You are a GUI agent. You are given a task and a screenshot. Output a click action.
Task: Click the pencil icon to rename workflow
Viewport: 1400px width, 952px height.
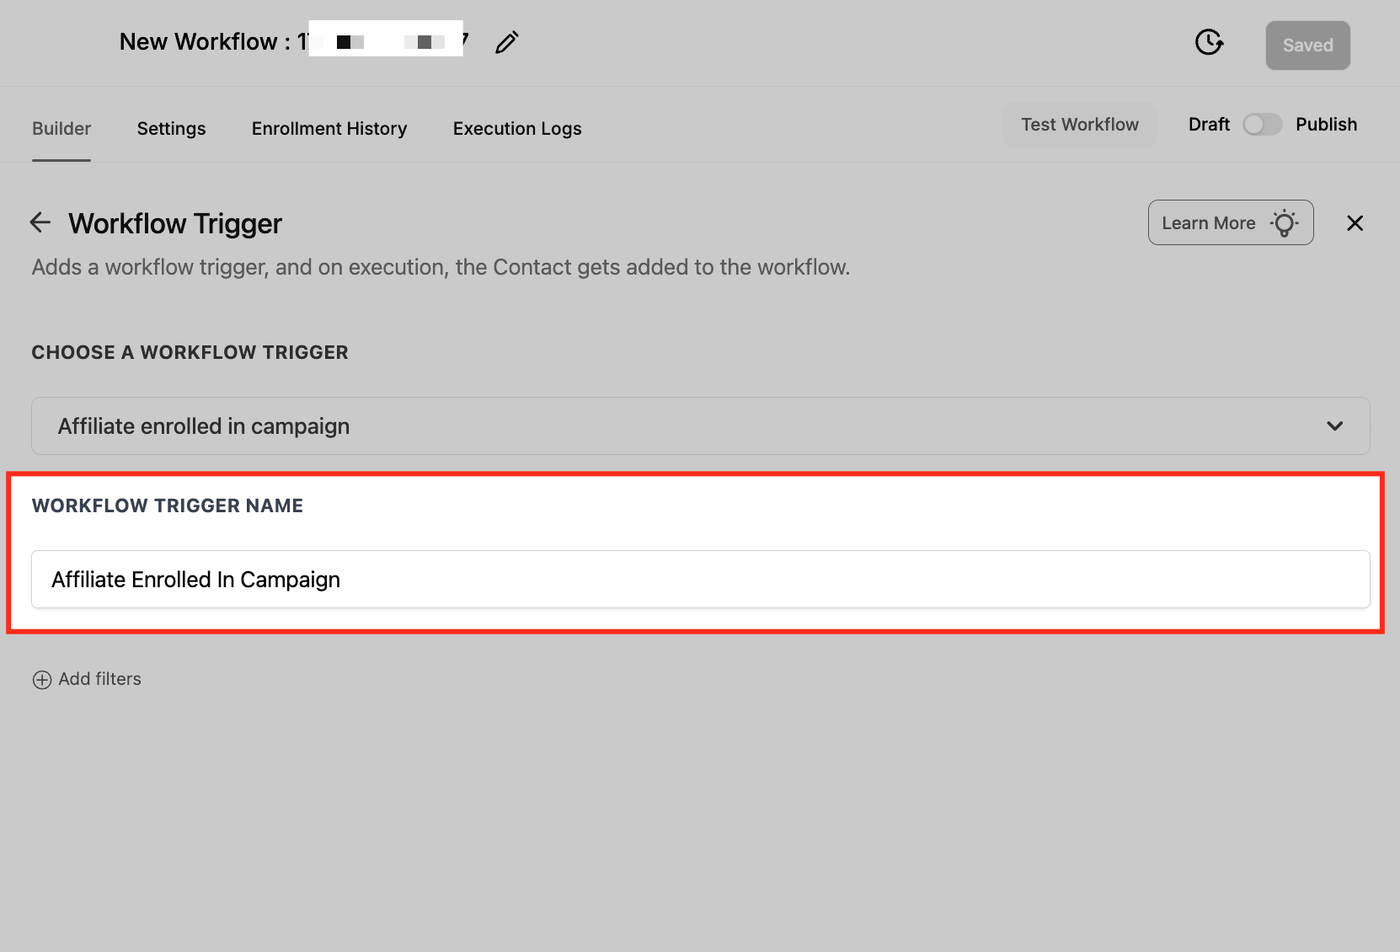coord(507,42)
